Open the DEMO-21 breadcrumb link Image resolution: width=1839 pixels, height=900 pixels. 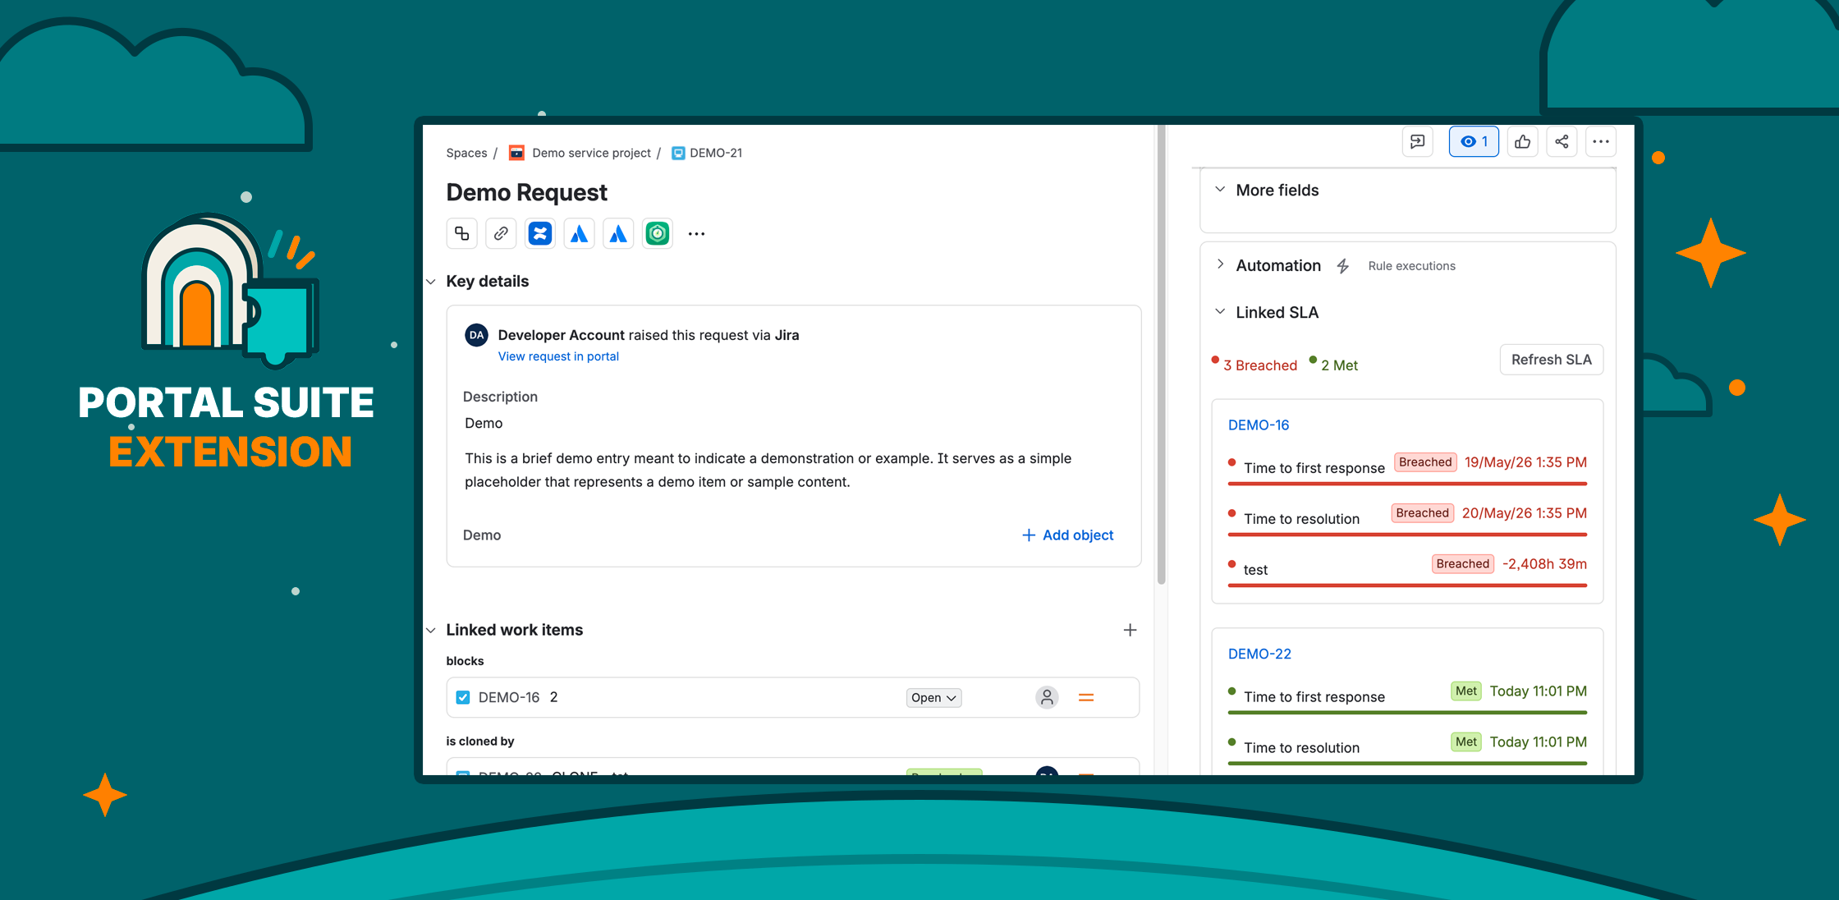click(716, 153)
